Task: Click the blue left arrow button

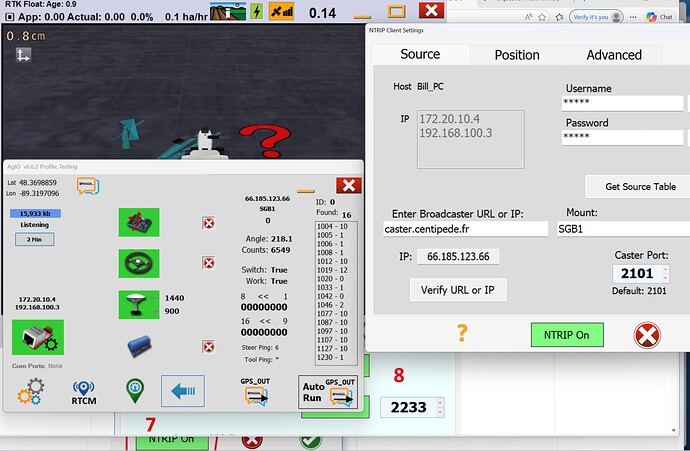Action: 183,391
